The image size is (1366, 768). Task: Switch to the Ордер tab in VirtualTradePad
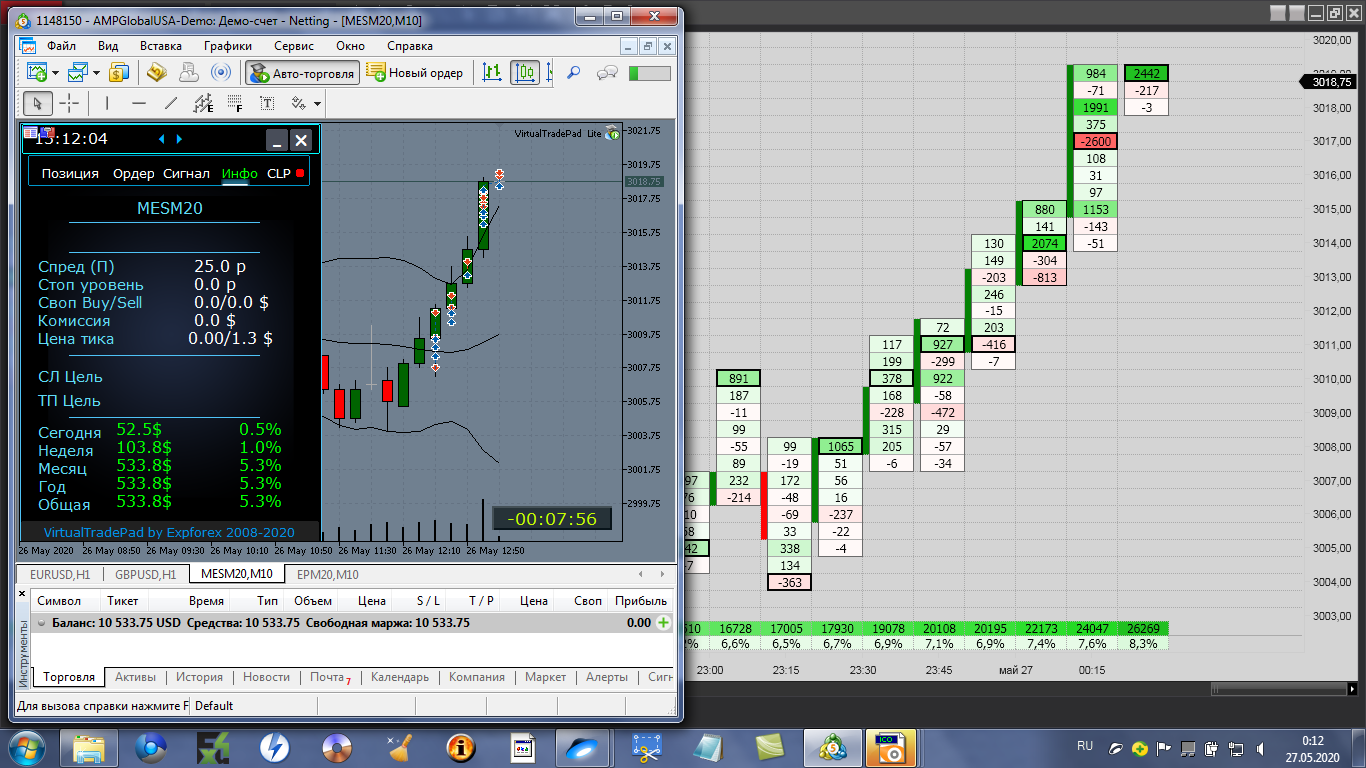click(133, 173)
